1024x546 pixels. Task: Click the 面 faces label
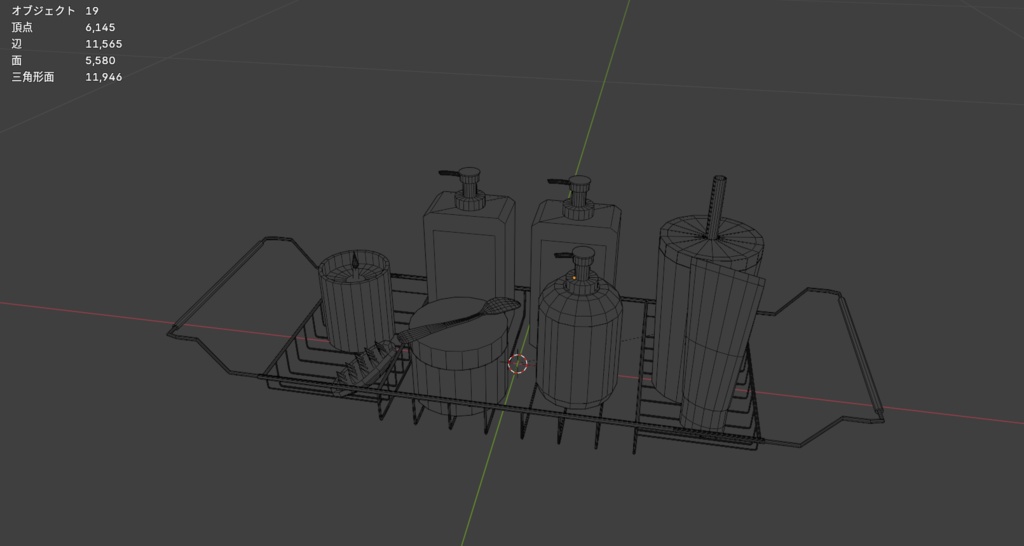(x=17, y=60)
